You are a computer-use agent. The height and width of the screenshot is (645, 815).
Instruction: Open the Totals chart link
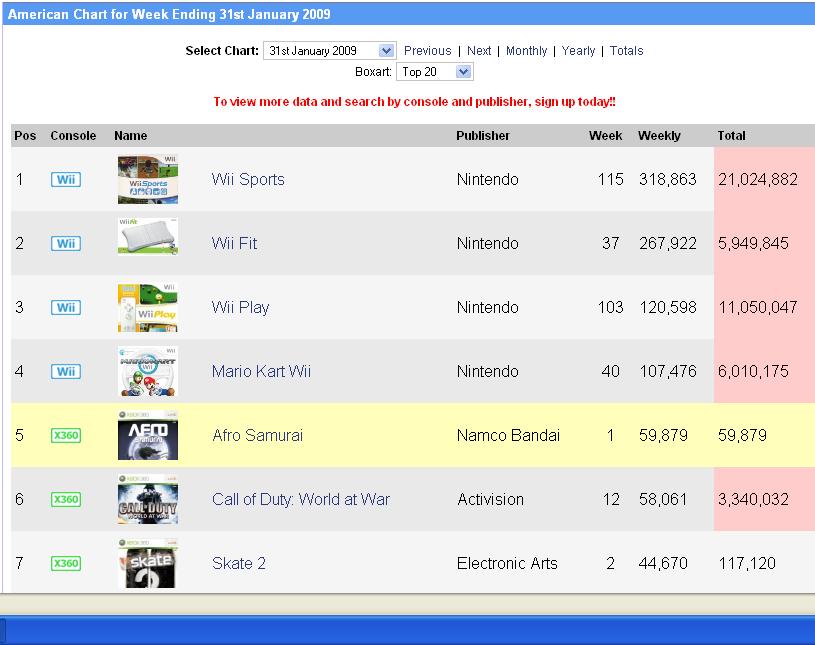[626, 51]
